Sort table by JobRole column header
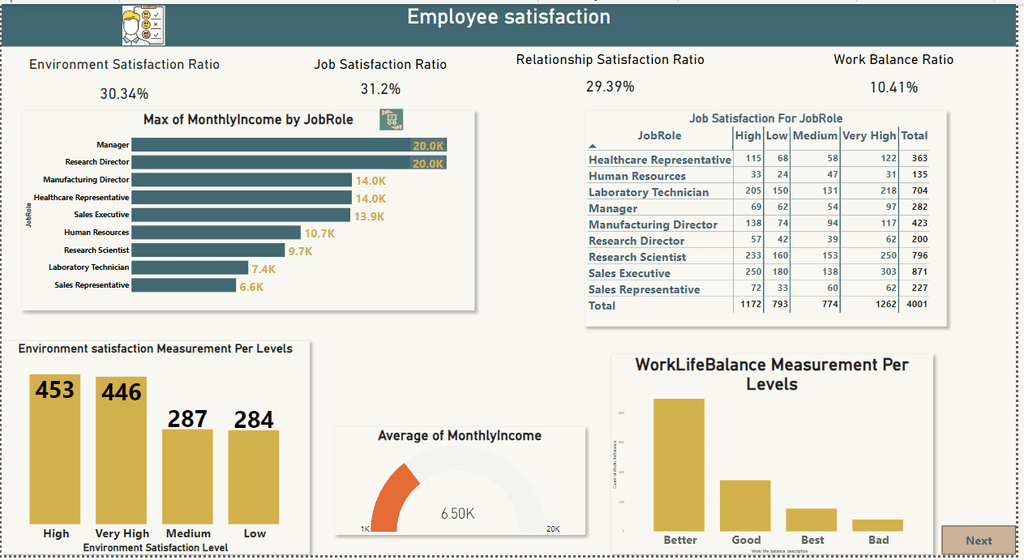Image resolution: width=1024 pixels, height=560 pixels. 659,136
